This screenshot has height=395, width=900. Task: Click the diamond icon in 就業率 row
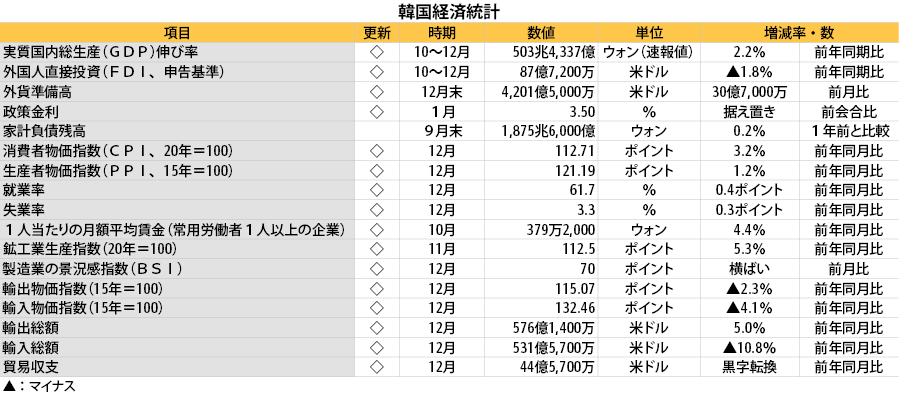coord(377,190)
